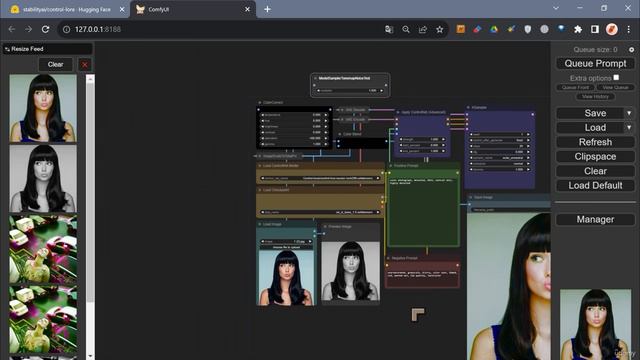Viewport: 640px width, 360px height.
Task: Click the Queue Front button
Action: [x=575, y=87]
